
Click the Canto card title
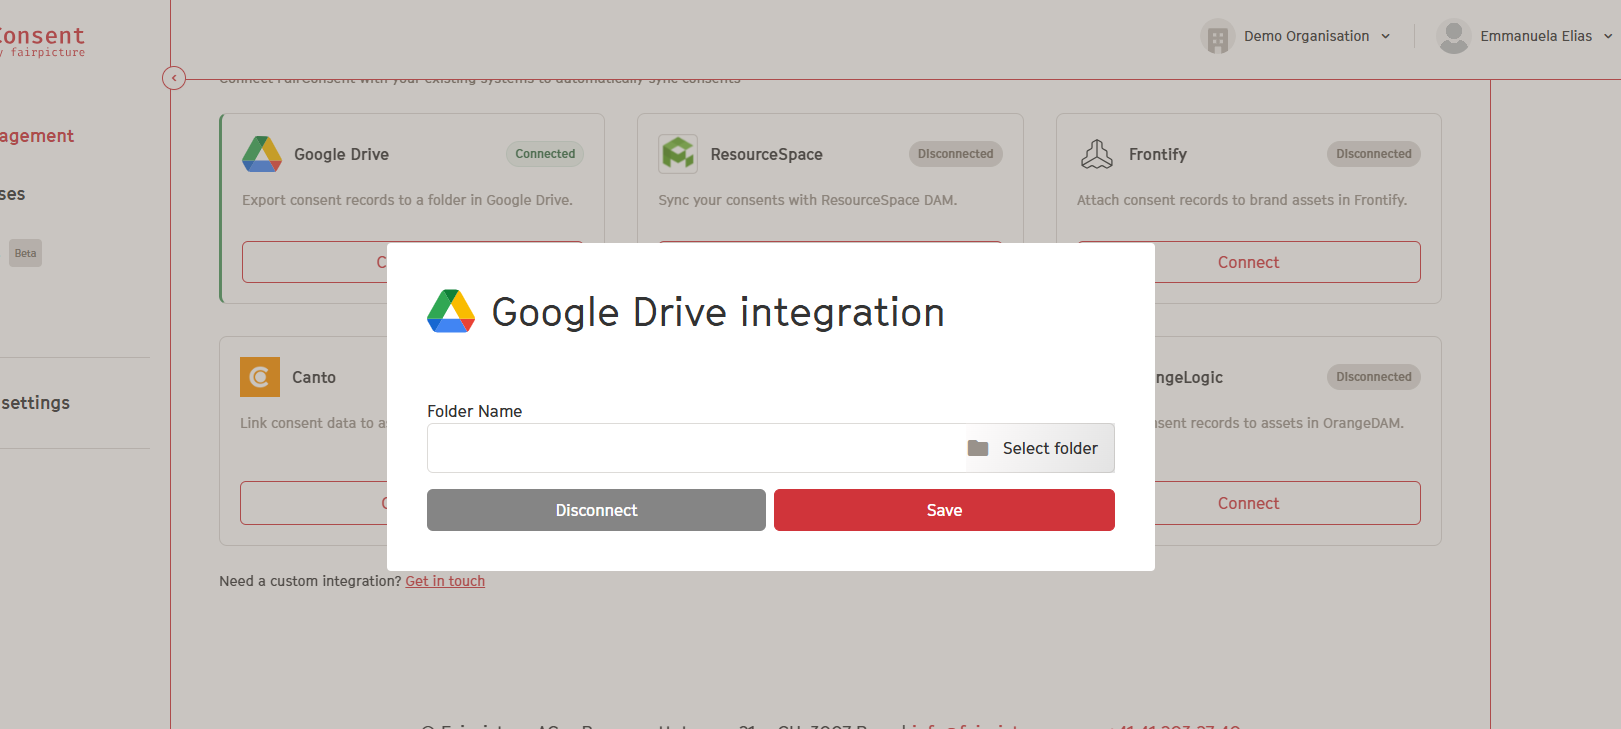point(313,377)
